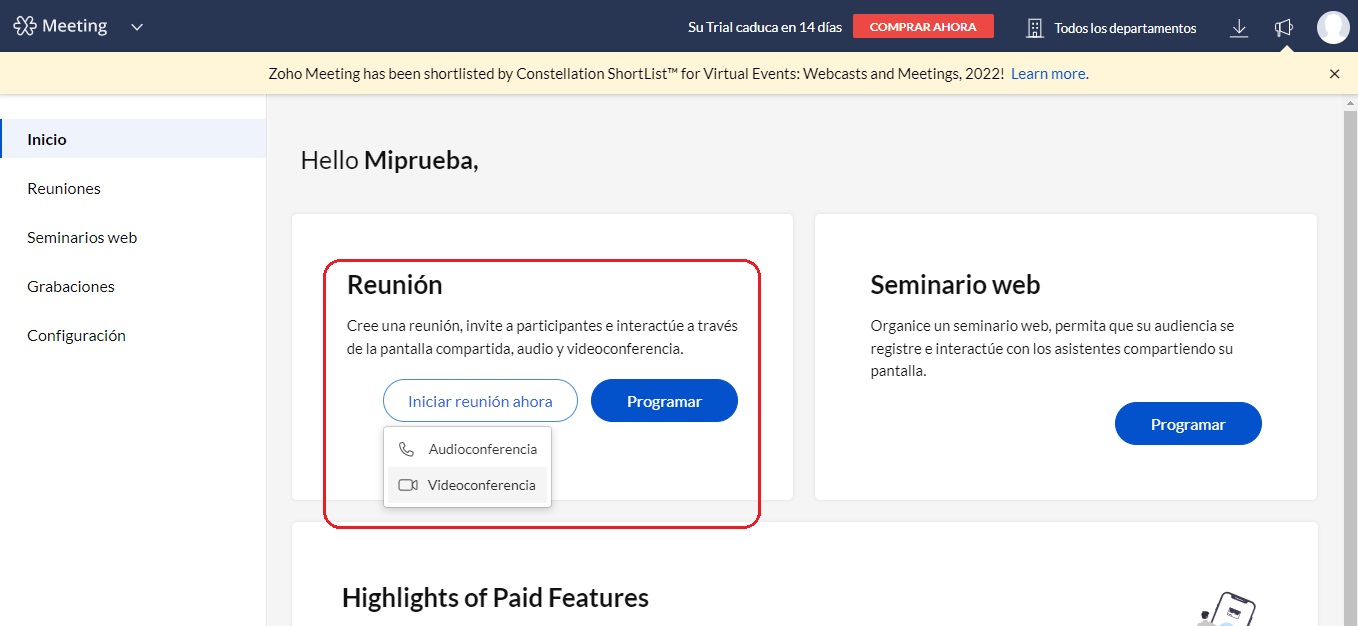The image size is (1358, 626).
Task: Click the Seminario web card heading
Action: click(x=955, y=285)
